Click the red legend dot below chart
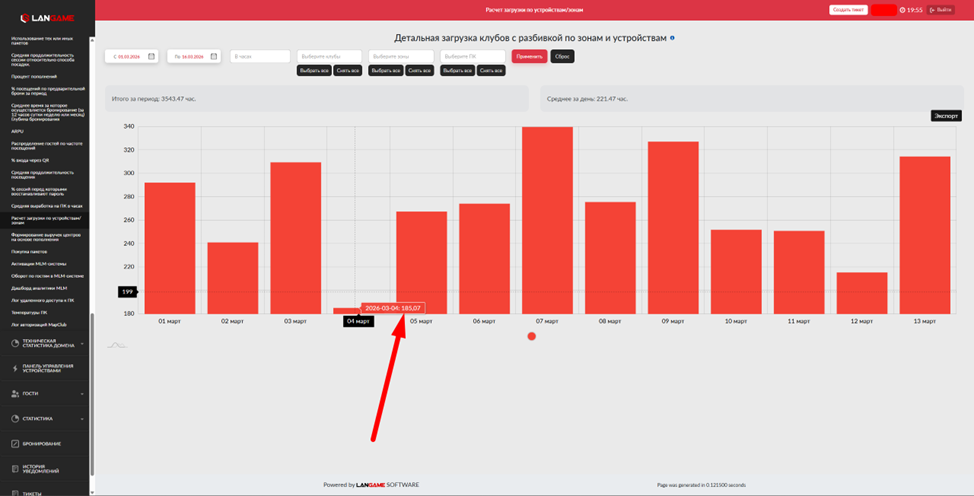 pos(531,336)
